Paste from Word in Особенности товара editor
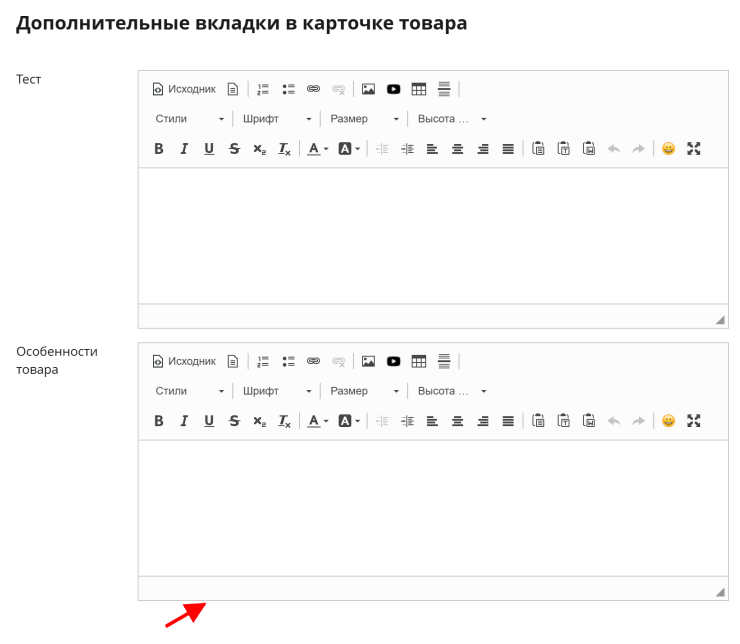The image size is (740, 644). [589, 421]
